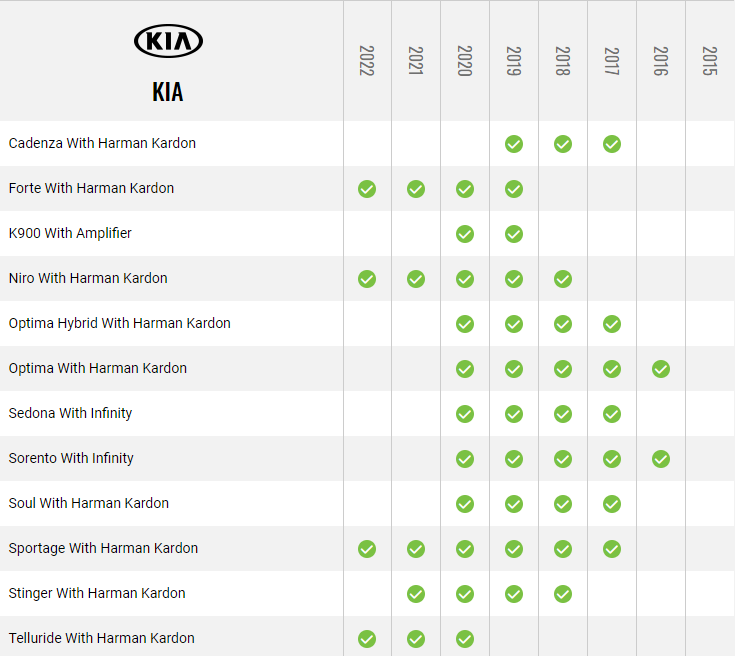The height and width of the screenshot is (656, 735).
Task: Select the 2022 year column header
Action: [367, 61]
